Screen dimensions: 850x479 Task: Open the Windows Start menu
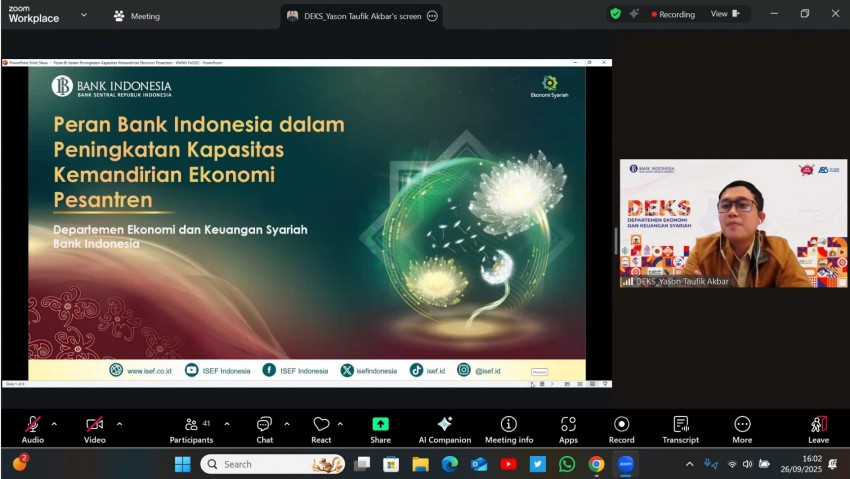tap(183, 464)
